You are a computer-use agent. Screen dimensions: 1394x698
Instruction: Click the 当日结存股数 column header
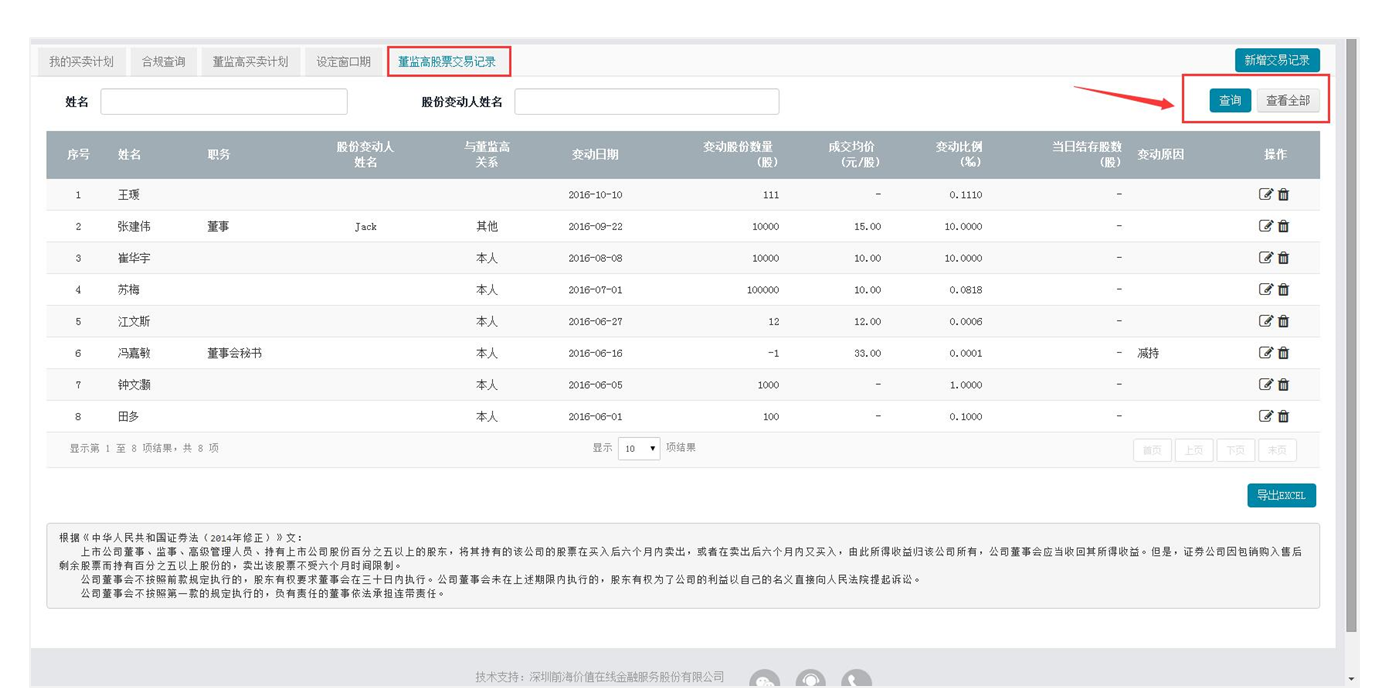(1087, 154)
